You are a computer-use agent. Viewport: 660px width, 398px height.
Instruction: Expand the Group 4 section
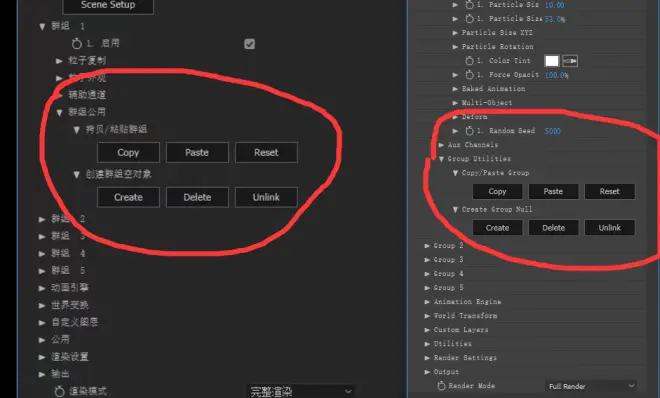(x=427, y=274)
